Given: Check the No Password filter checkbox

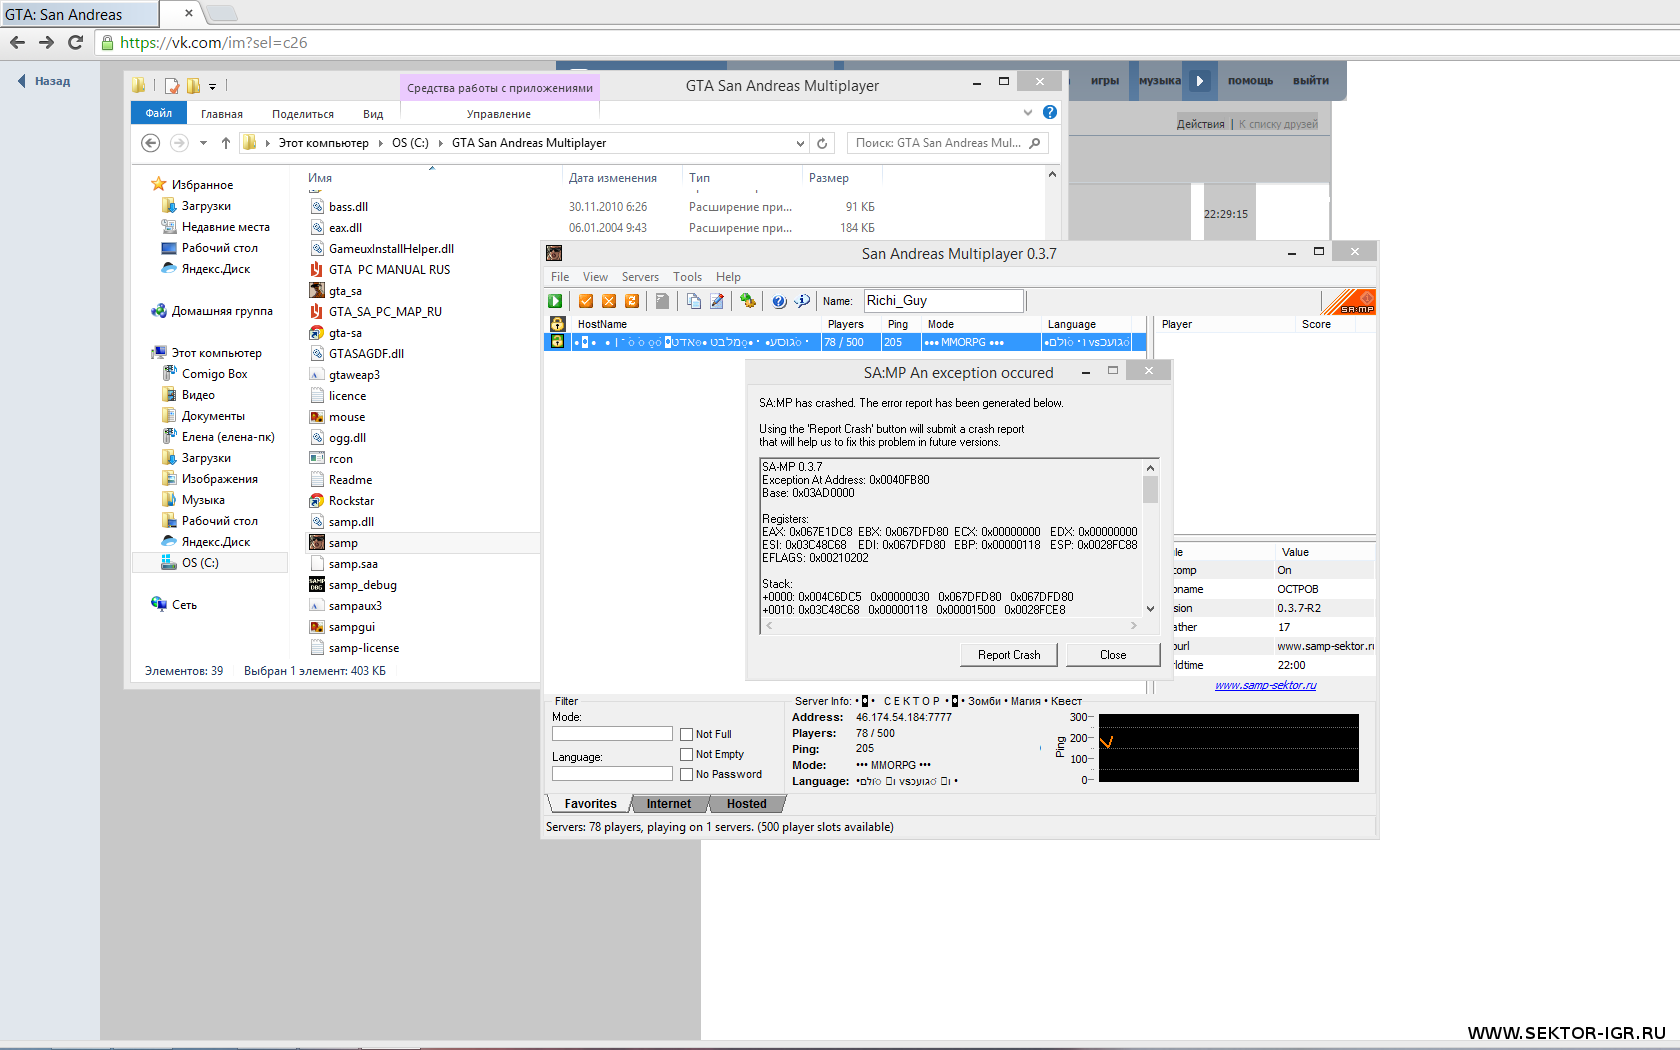Looking at the screenshot, I should (687, 775).
